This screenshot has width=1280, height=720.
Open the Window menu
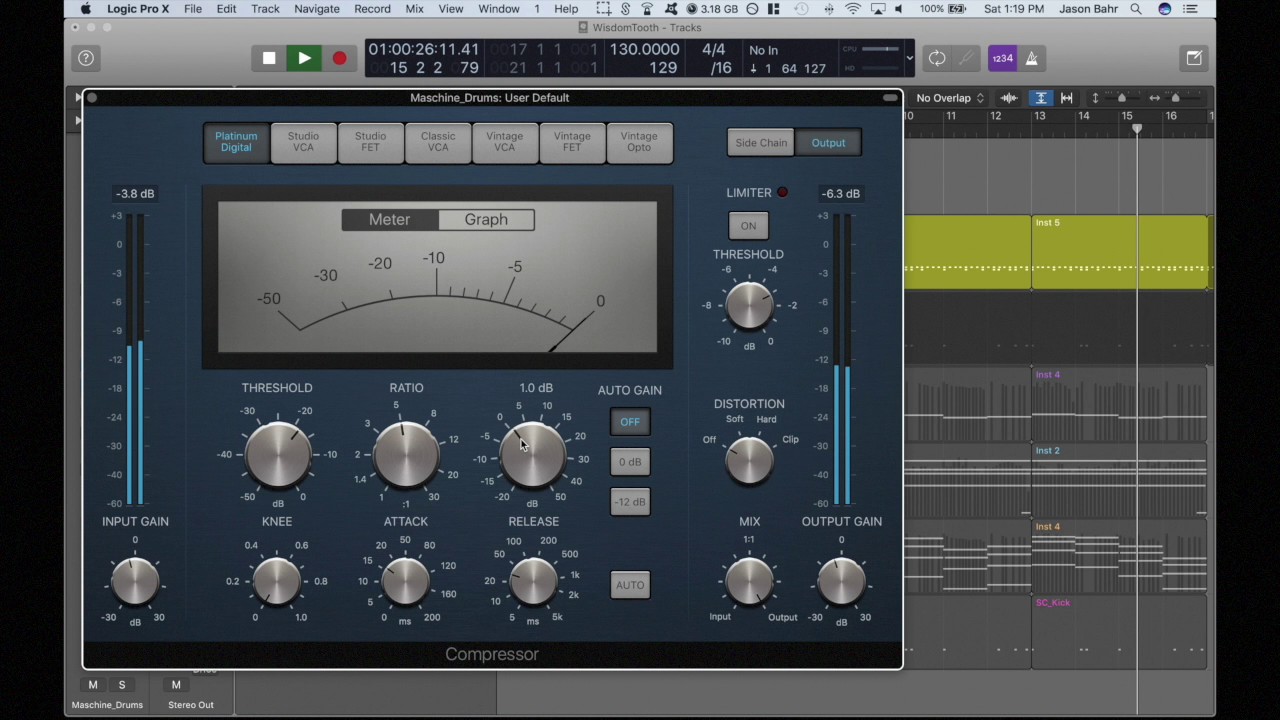coord(498,9)
